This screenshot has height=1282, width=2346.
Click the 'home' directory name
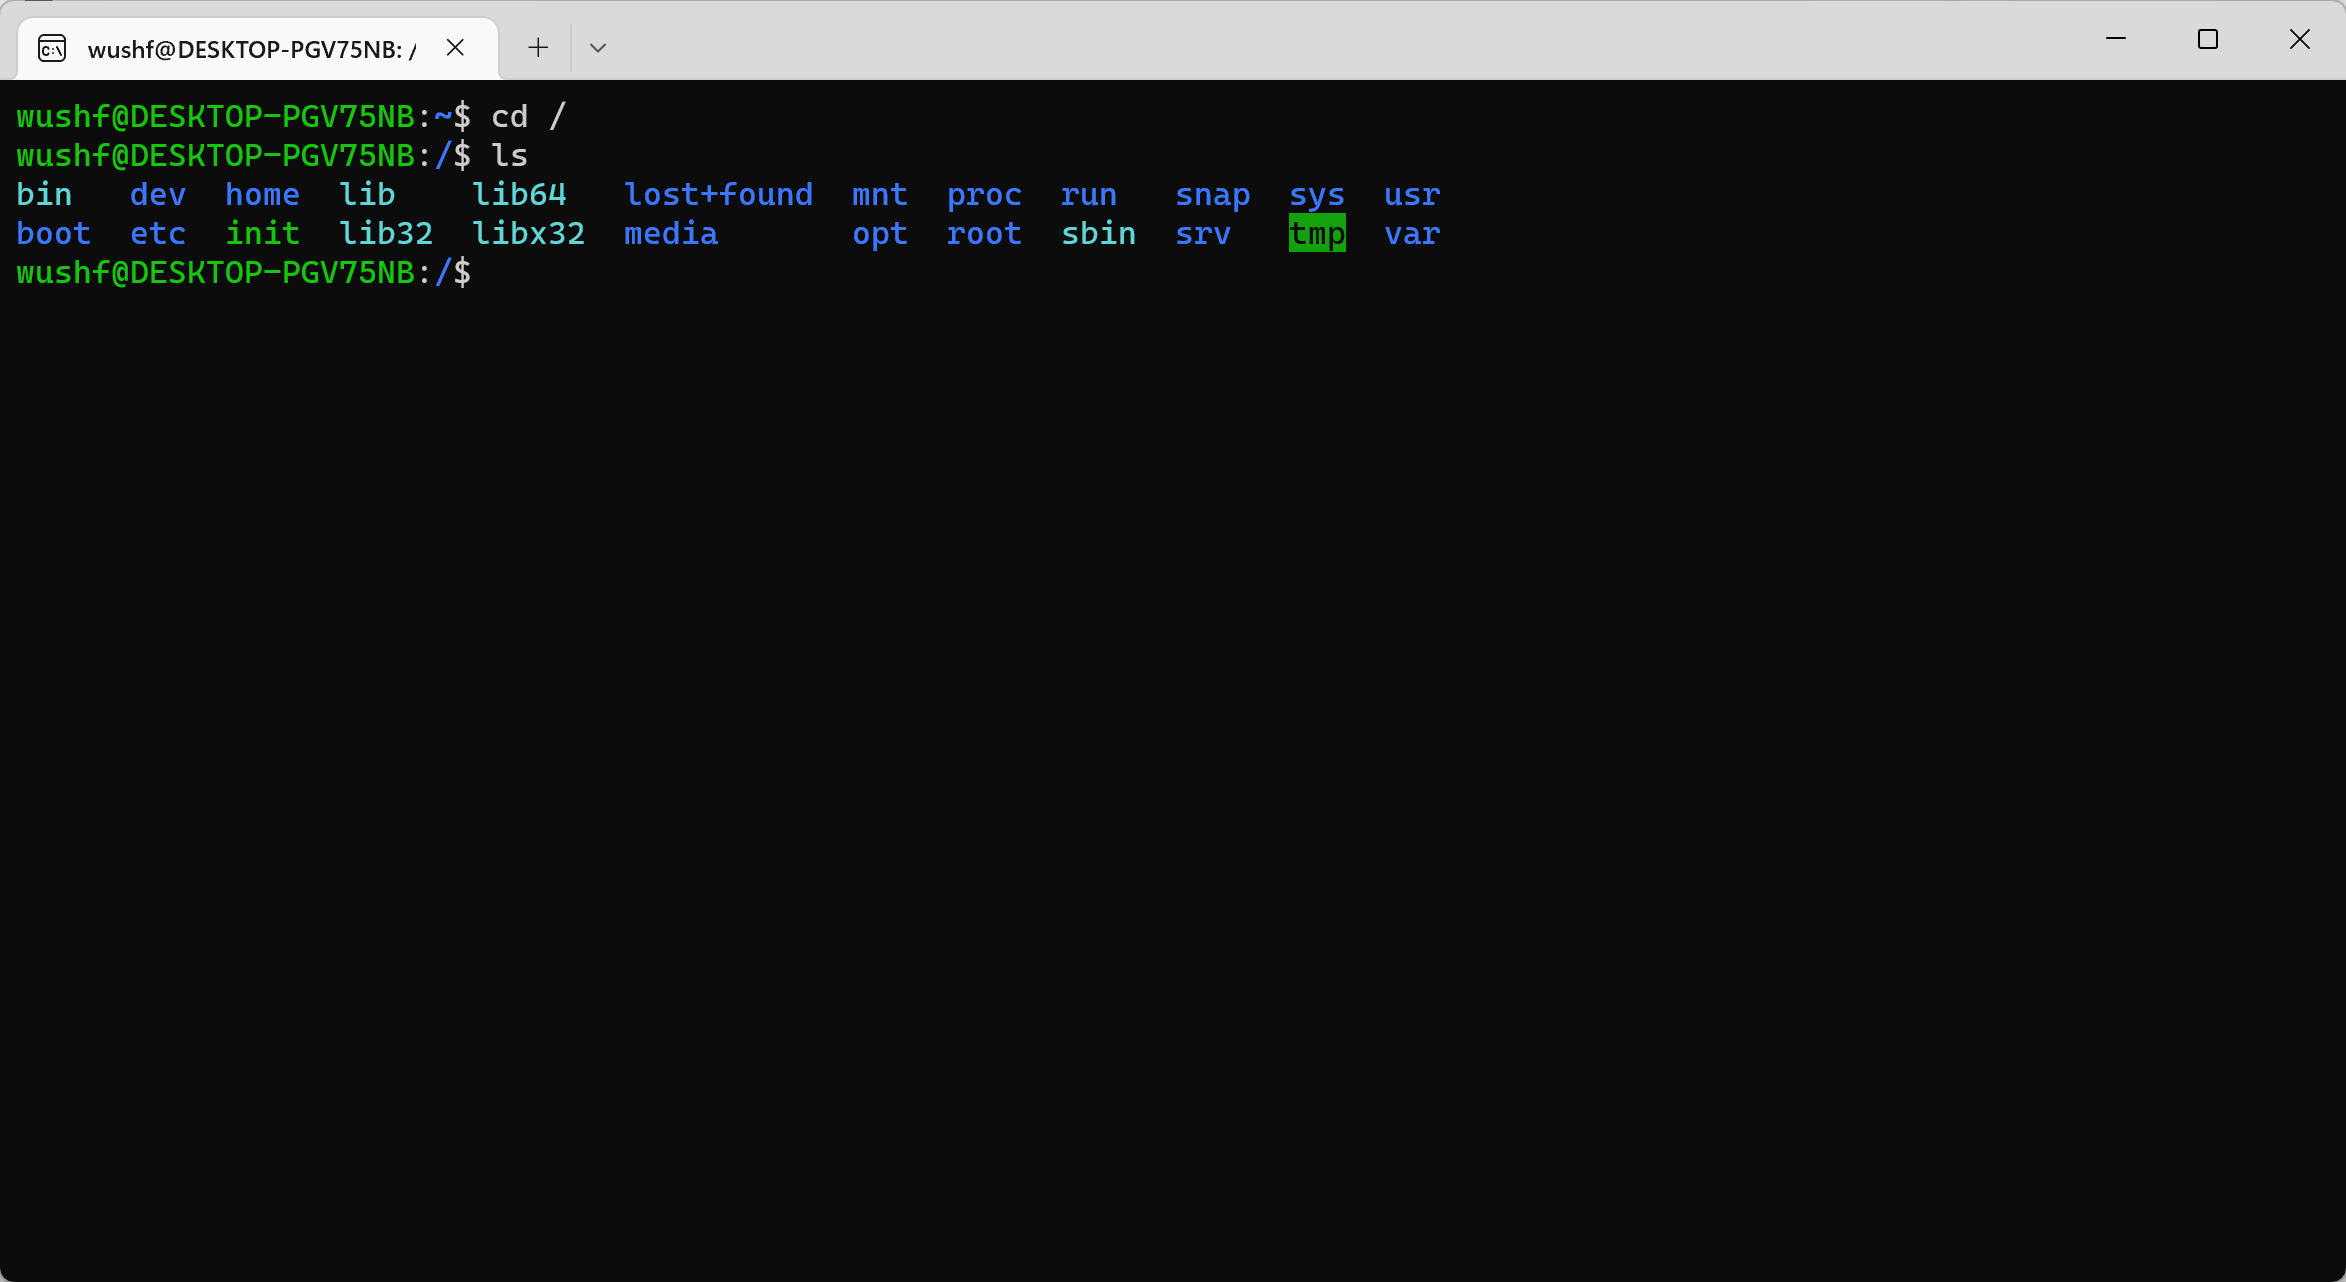pos(262,195)
